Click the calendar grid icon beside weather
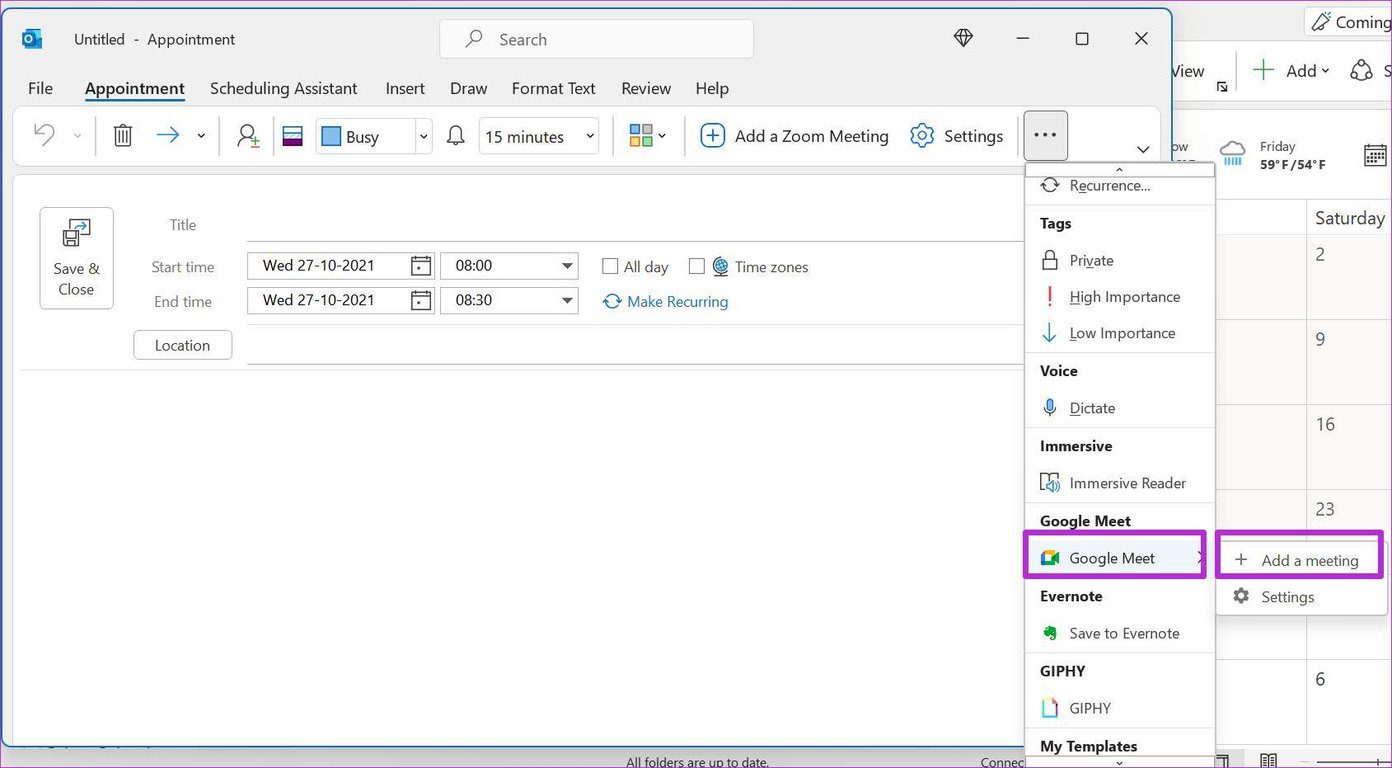Viewport: 1392px width, 768px height. (x=1376, y=154)
